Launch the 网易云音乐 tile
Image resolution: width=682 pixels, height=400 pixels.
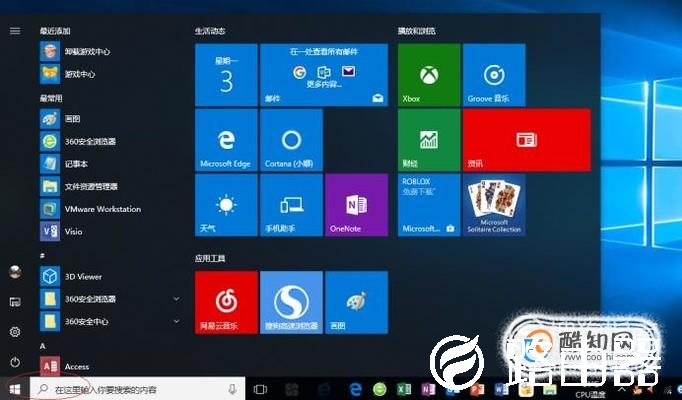click(x=226, y=302)
